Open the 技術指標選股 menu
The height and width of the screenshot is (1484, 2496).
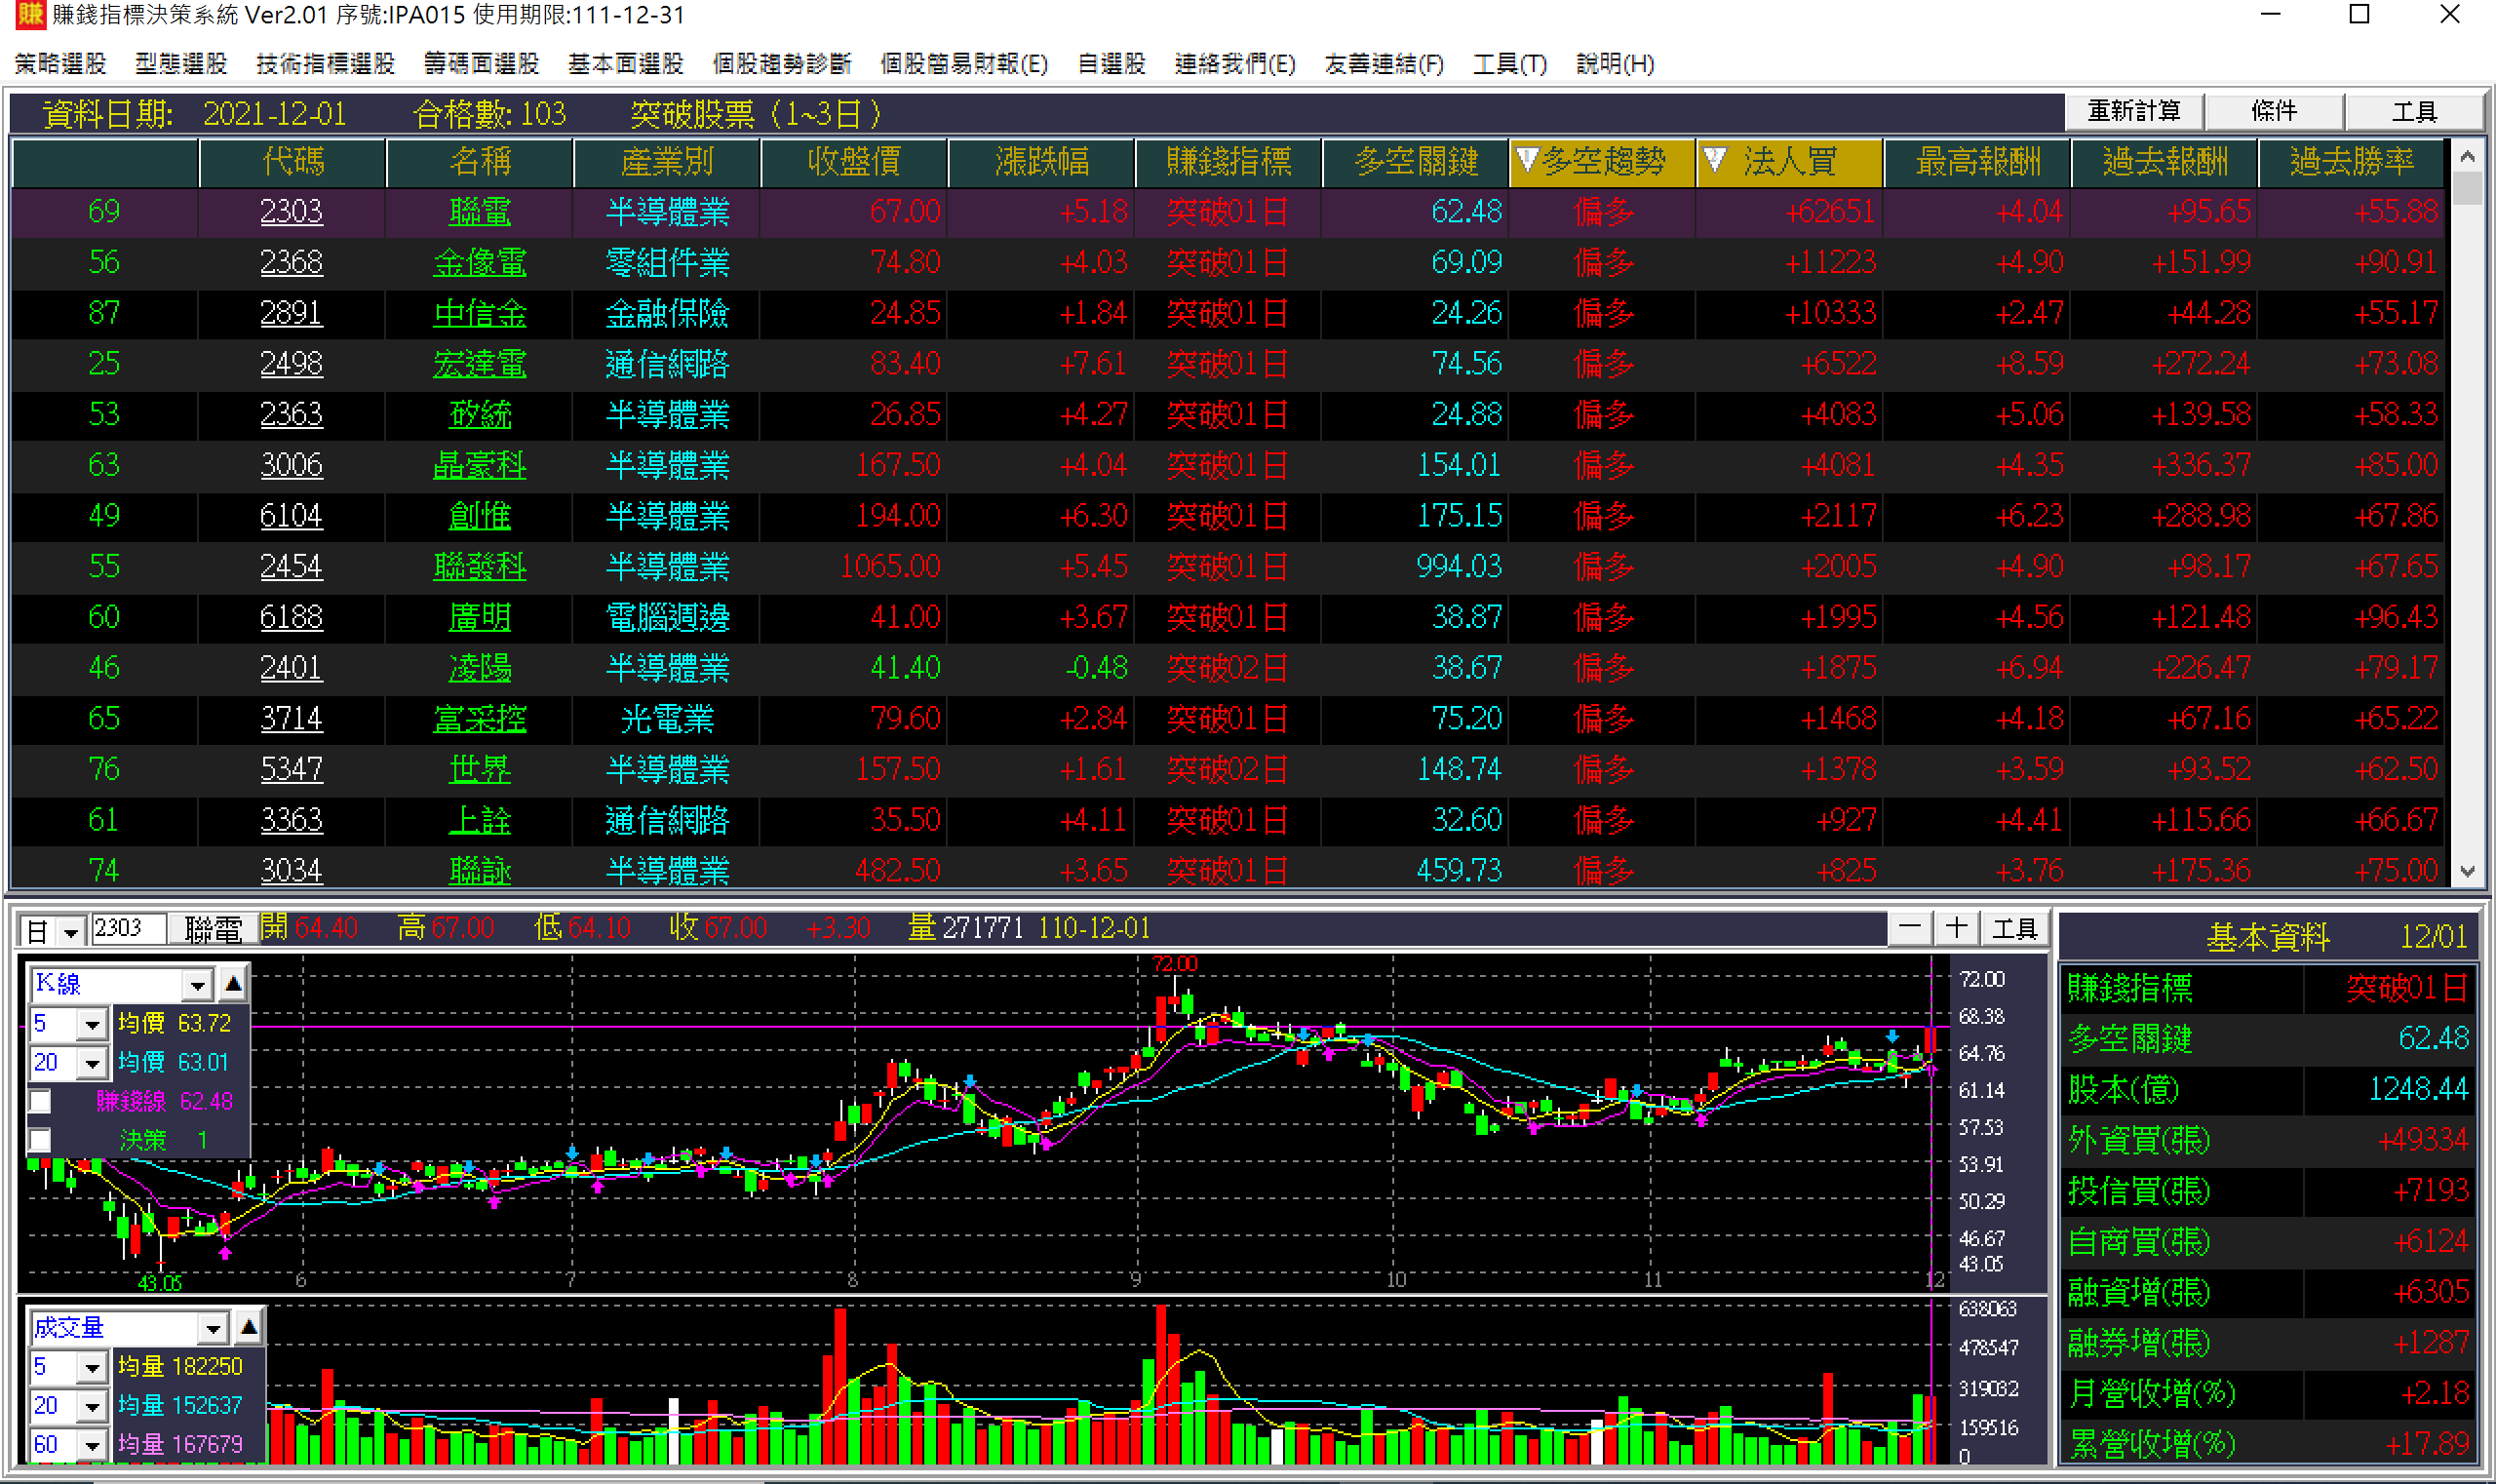coord(325,64)
